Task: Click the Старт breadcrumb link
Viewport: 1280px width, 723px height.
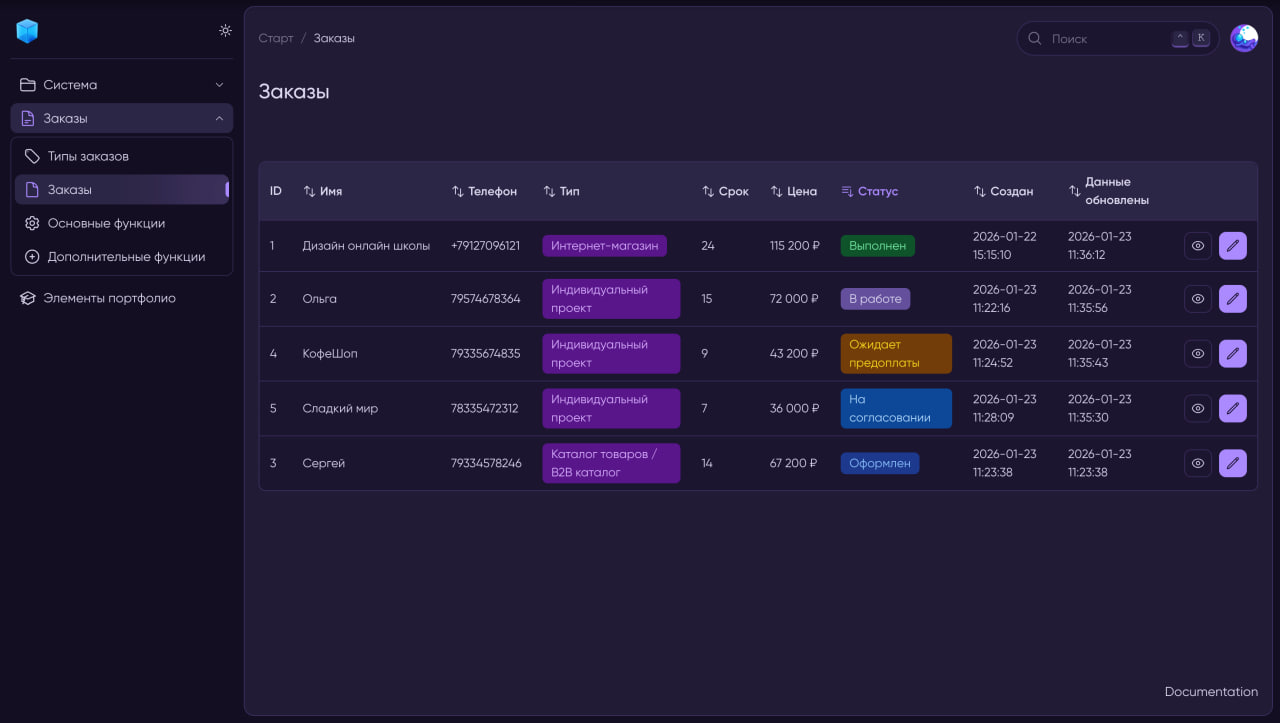Action: coord(275,38)
